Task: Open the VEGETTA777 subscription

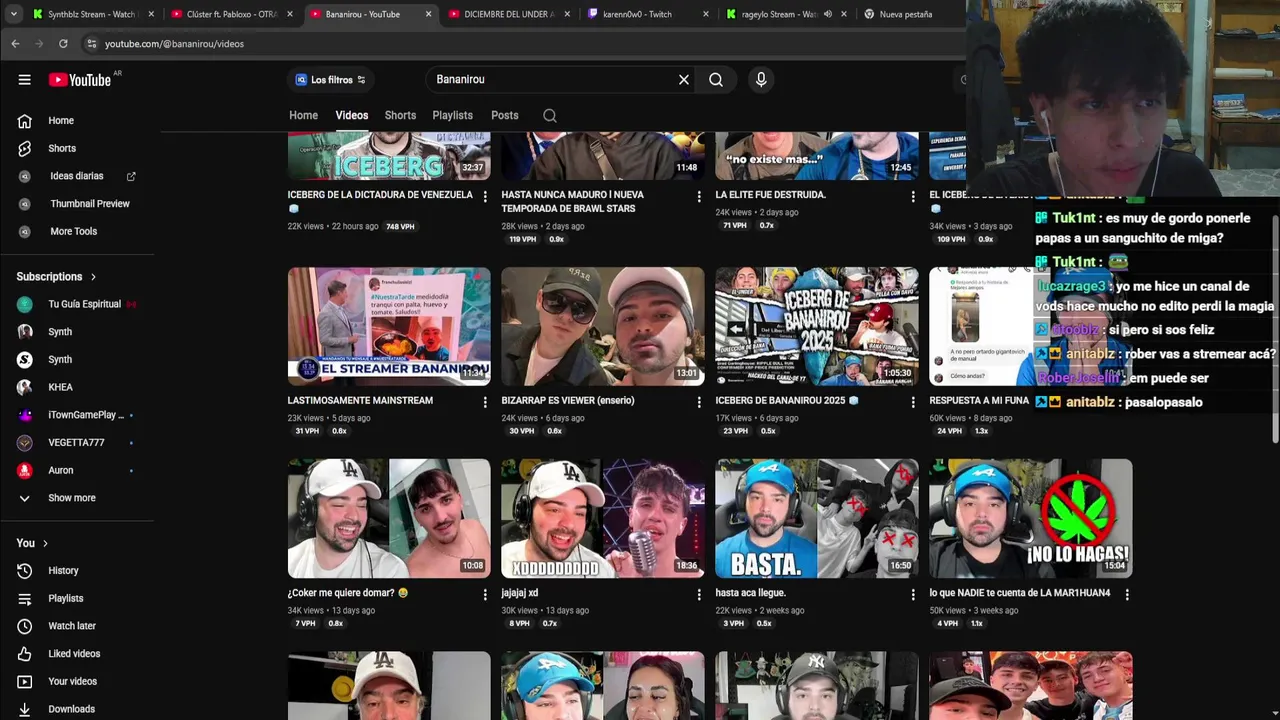Action: (x=77, y=442)
